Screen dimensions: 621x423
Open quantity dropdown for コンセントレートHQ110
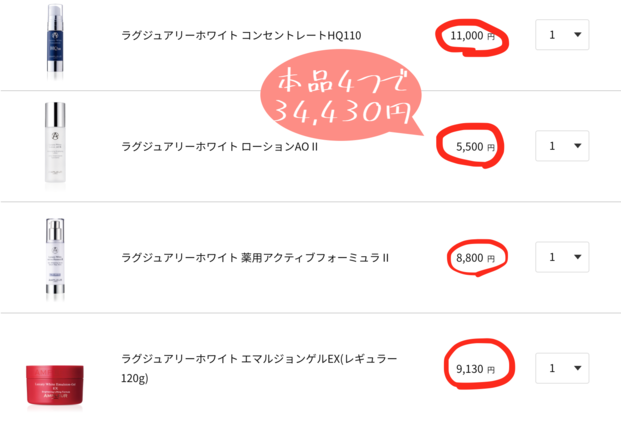[562, 35]
